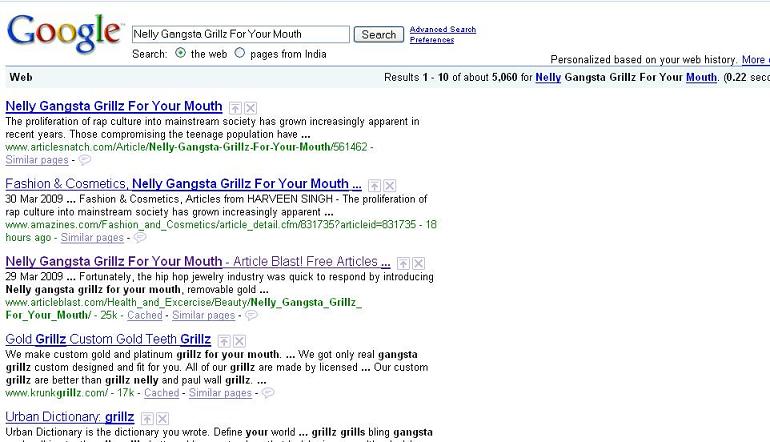Open Cached copy of krunkgrillz.com result
Viewport: 770px width, 442px height.
[162, 392]
